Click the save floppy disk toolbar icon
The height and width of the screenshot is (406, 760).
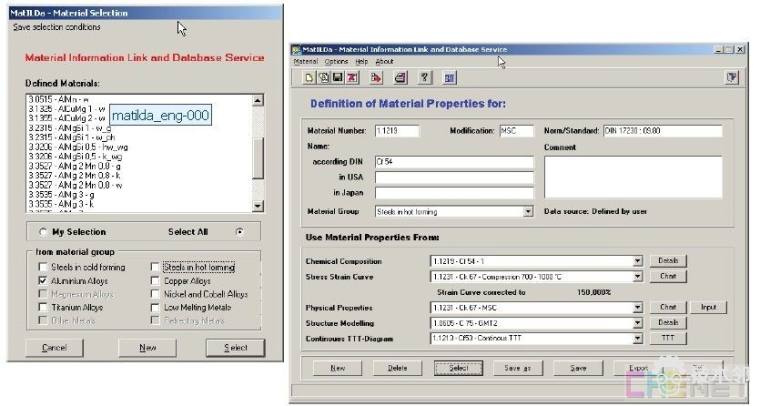(338, 77)
